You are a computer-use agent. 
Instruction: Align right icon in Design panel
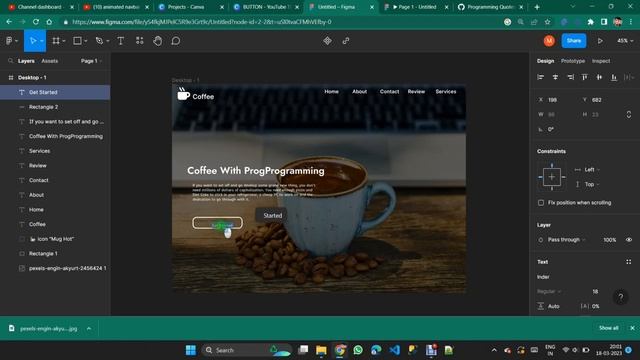coord(570,77)
